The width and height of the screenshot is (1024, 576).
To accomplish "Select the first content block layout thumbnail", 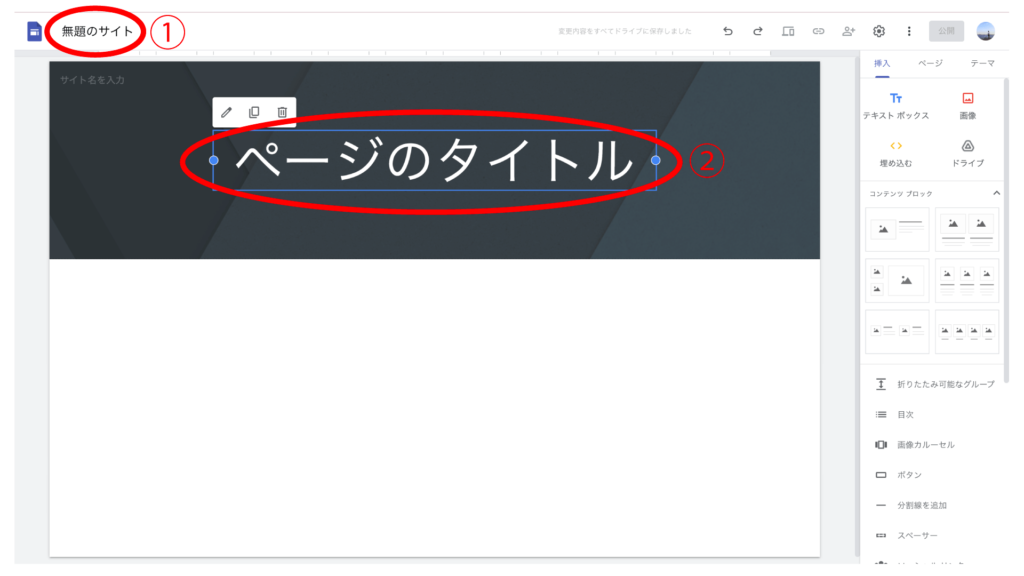I will pos(897,229).
